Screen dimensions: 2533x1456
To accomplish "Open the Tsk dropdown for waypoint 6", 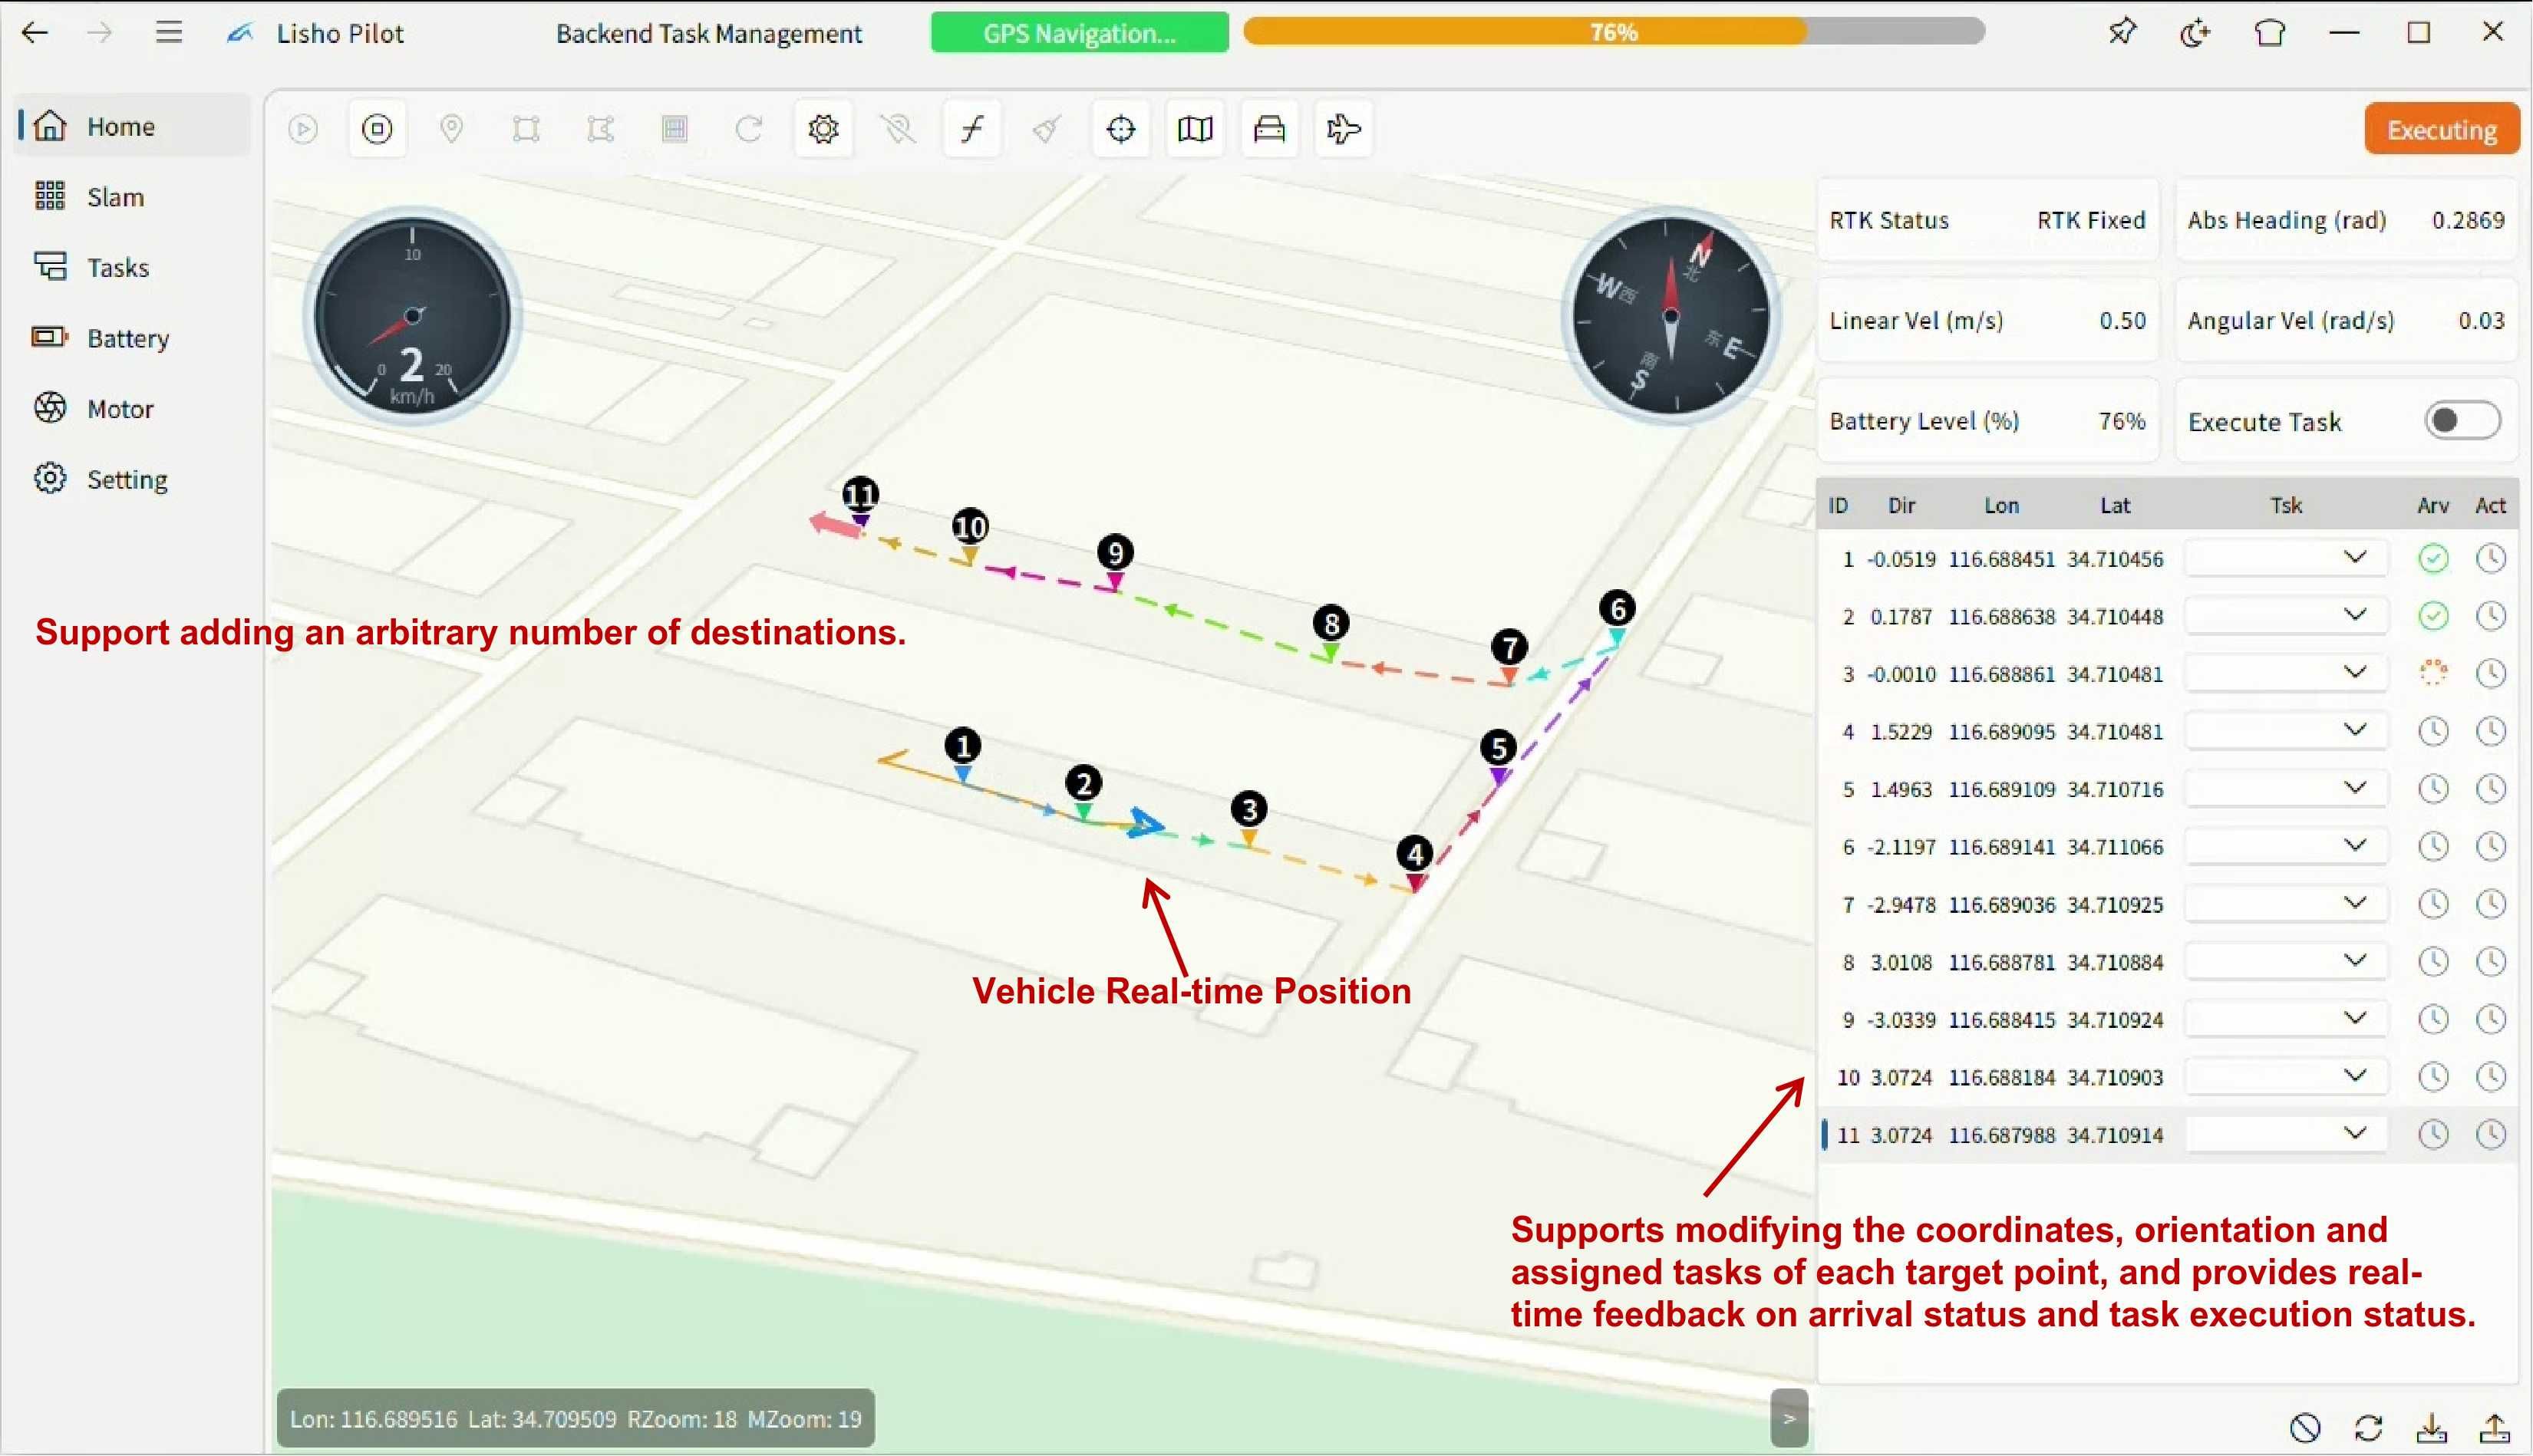I will [x=2286, y=846].
